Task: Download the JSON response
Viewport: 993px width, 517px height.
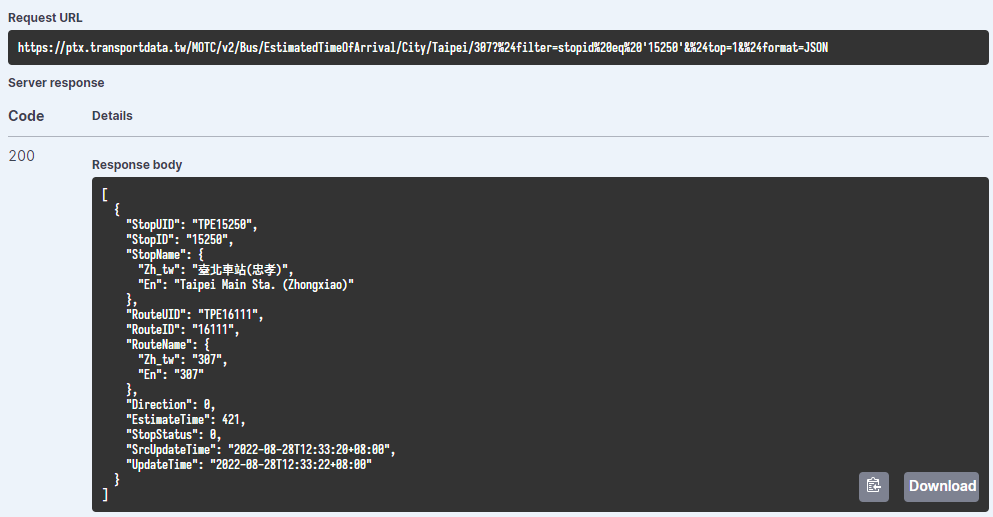Action: coord(942,487)
